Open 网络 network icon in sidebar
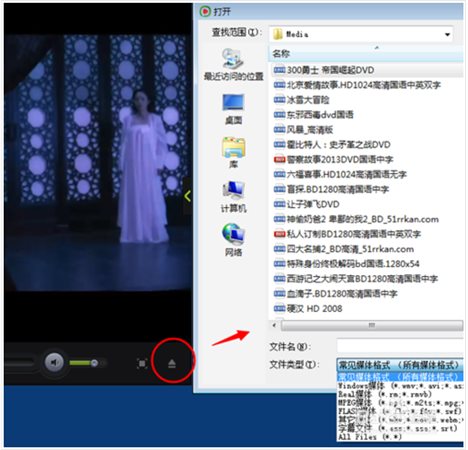 pos(233,240)
